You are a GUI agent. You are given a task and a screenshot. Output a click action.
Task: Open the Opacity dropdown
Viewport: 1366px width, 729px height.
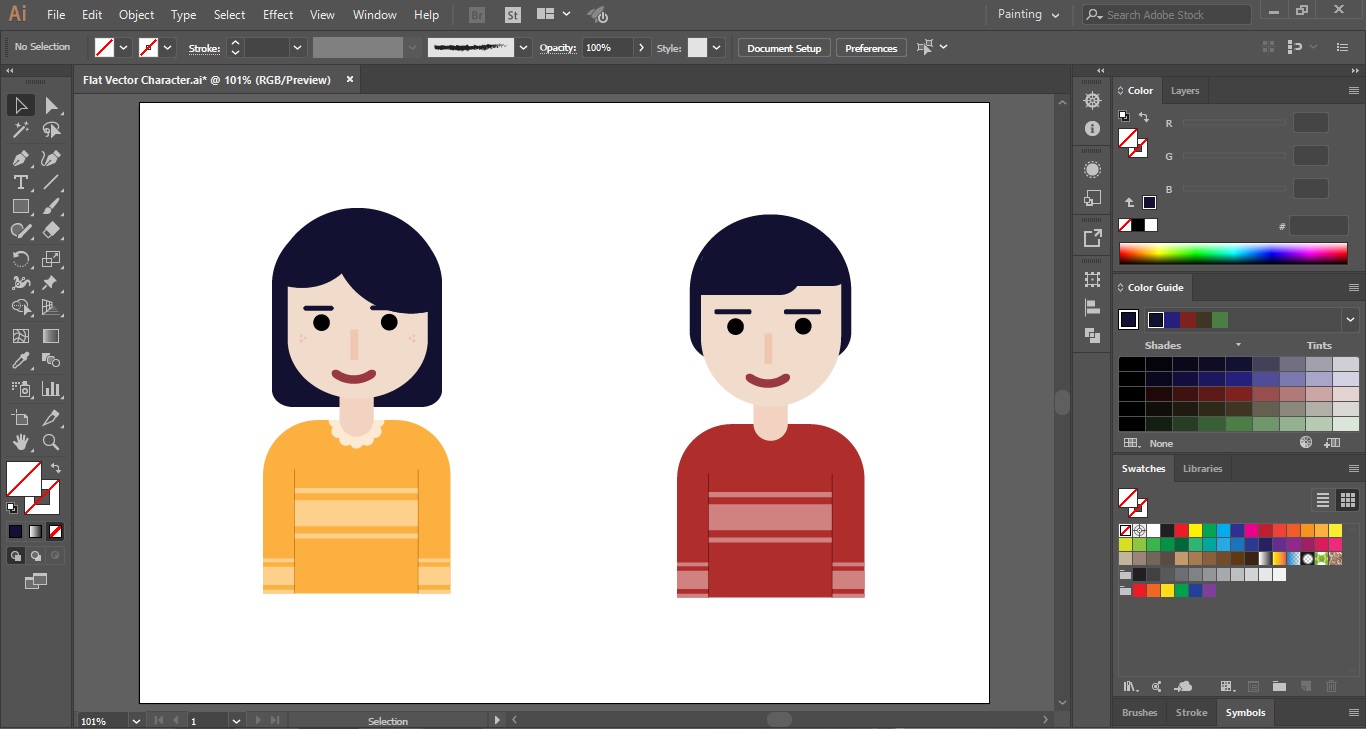point(641,47)
